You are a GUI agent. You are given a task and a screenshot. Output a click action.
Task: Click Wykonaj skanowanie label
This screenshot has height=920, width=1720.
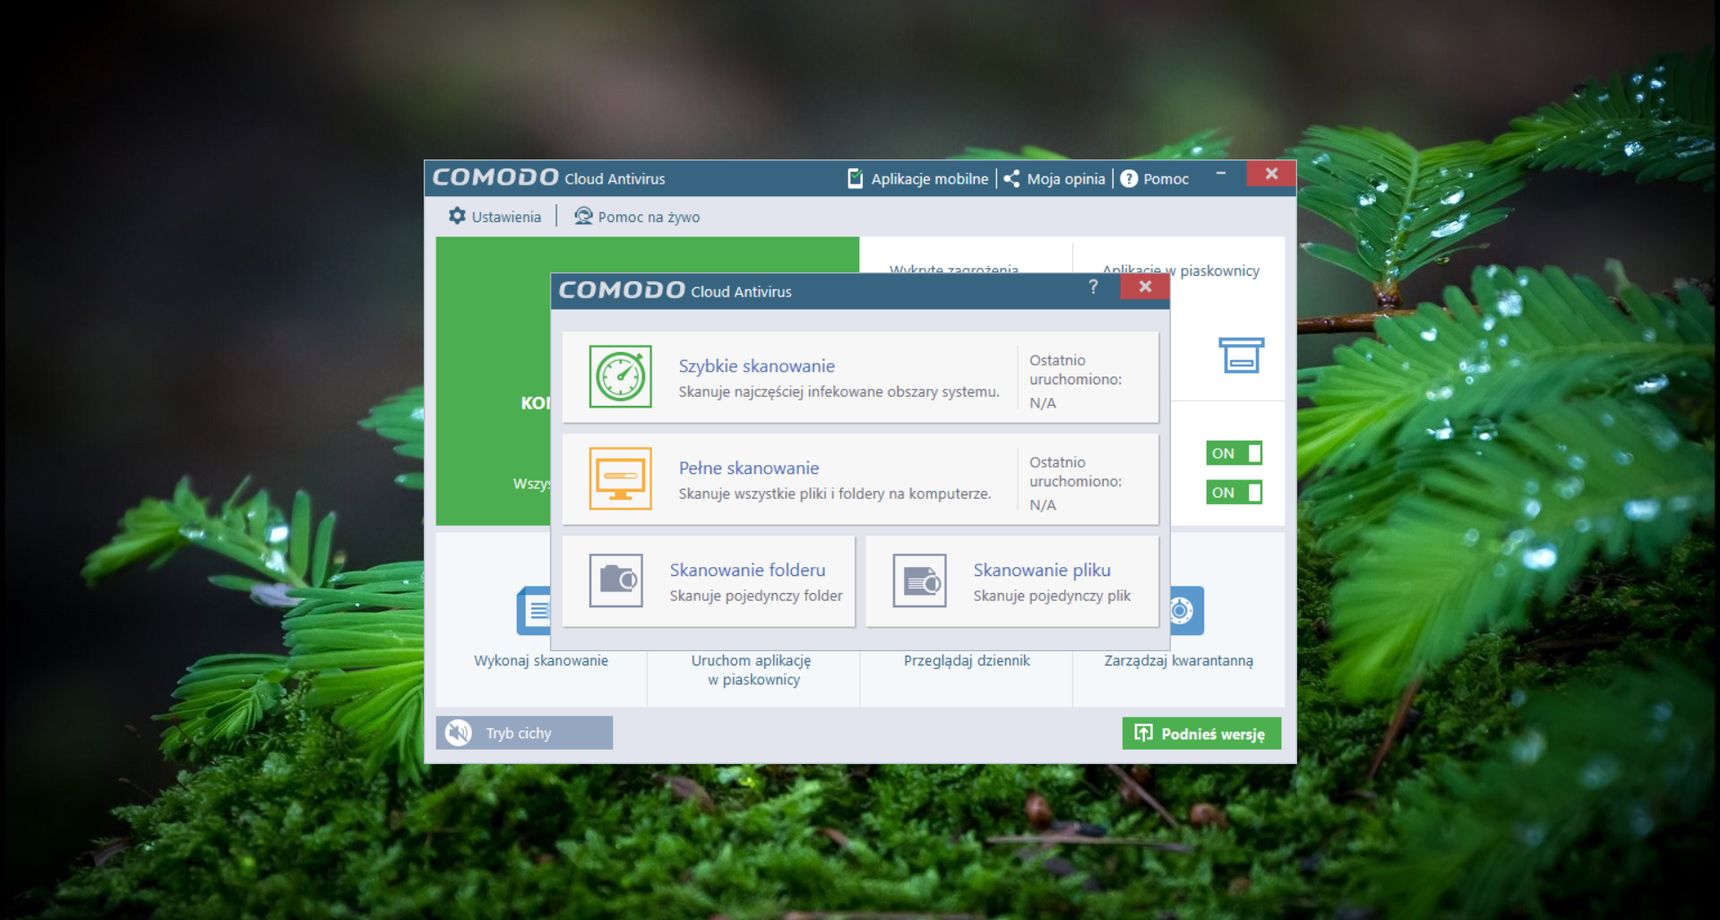541,660
